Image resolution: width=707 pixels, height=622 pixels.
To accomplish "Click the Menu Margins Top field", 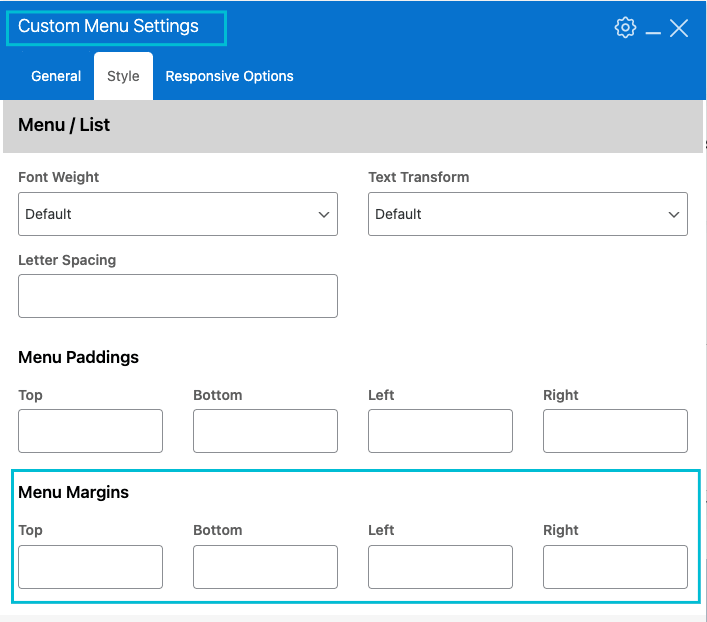I will pos(90,566).
